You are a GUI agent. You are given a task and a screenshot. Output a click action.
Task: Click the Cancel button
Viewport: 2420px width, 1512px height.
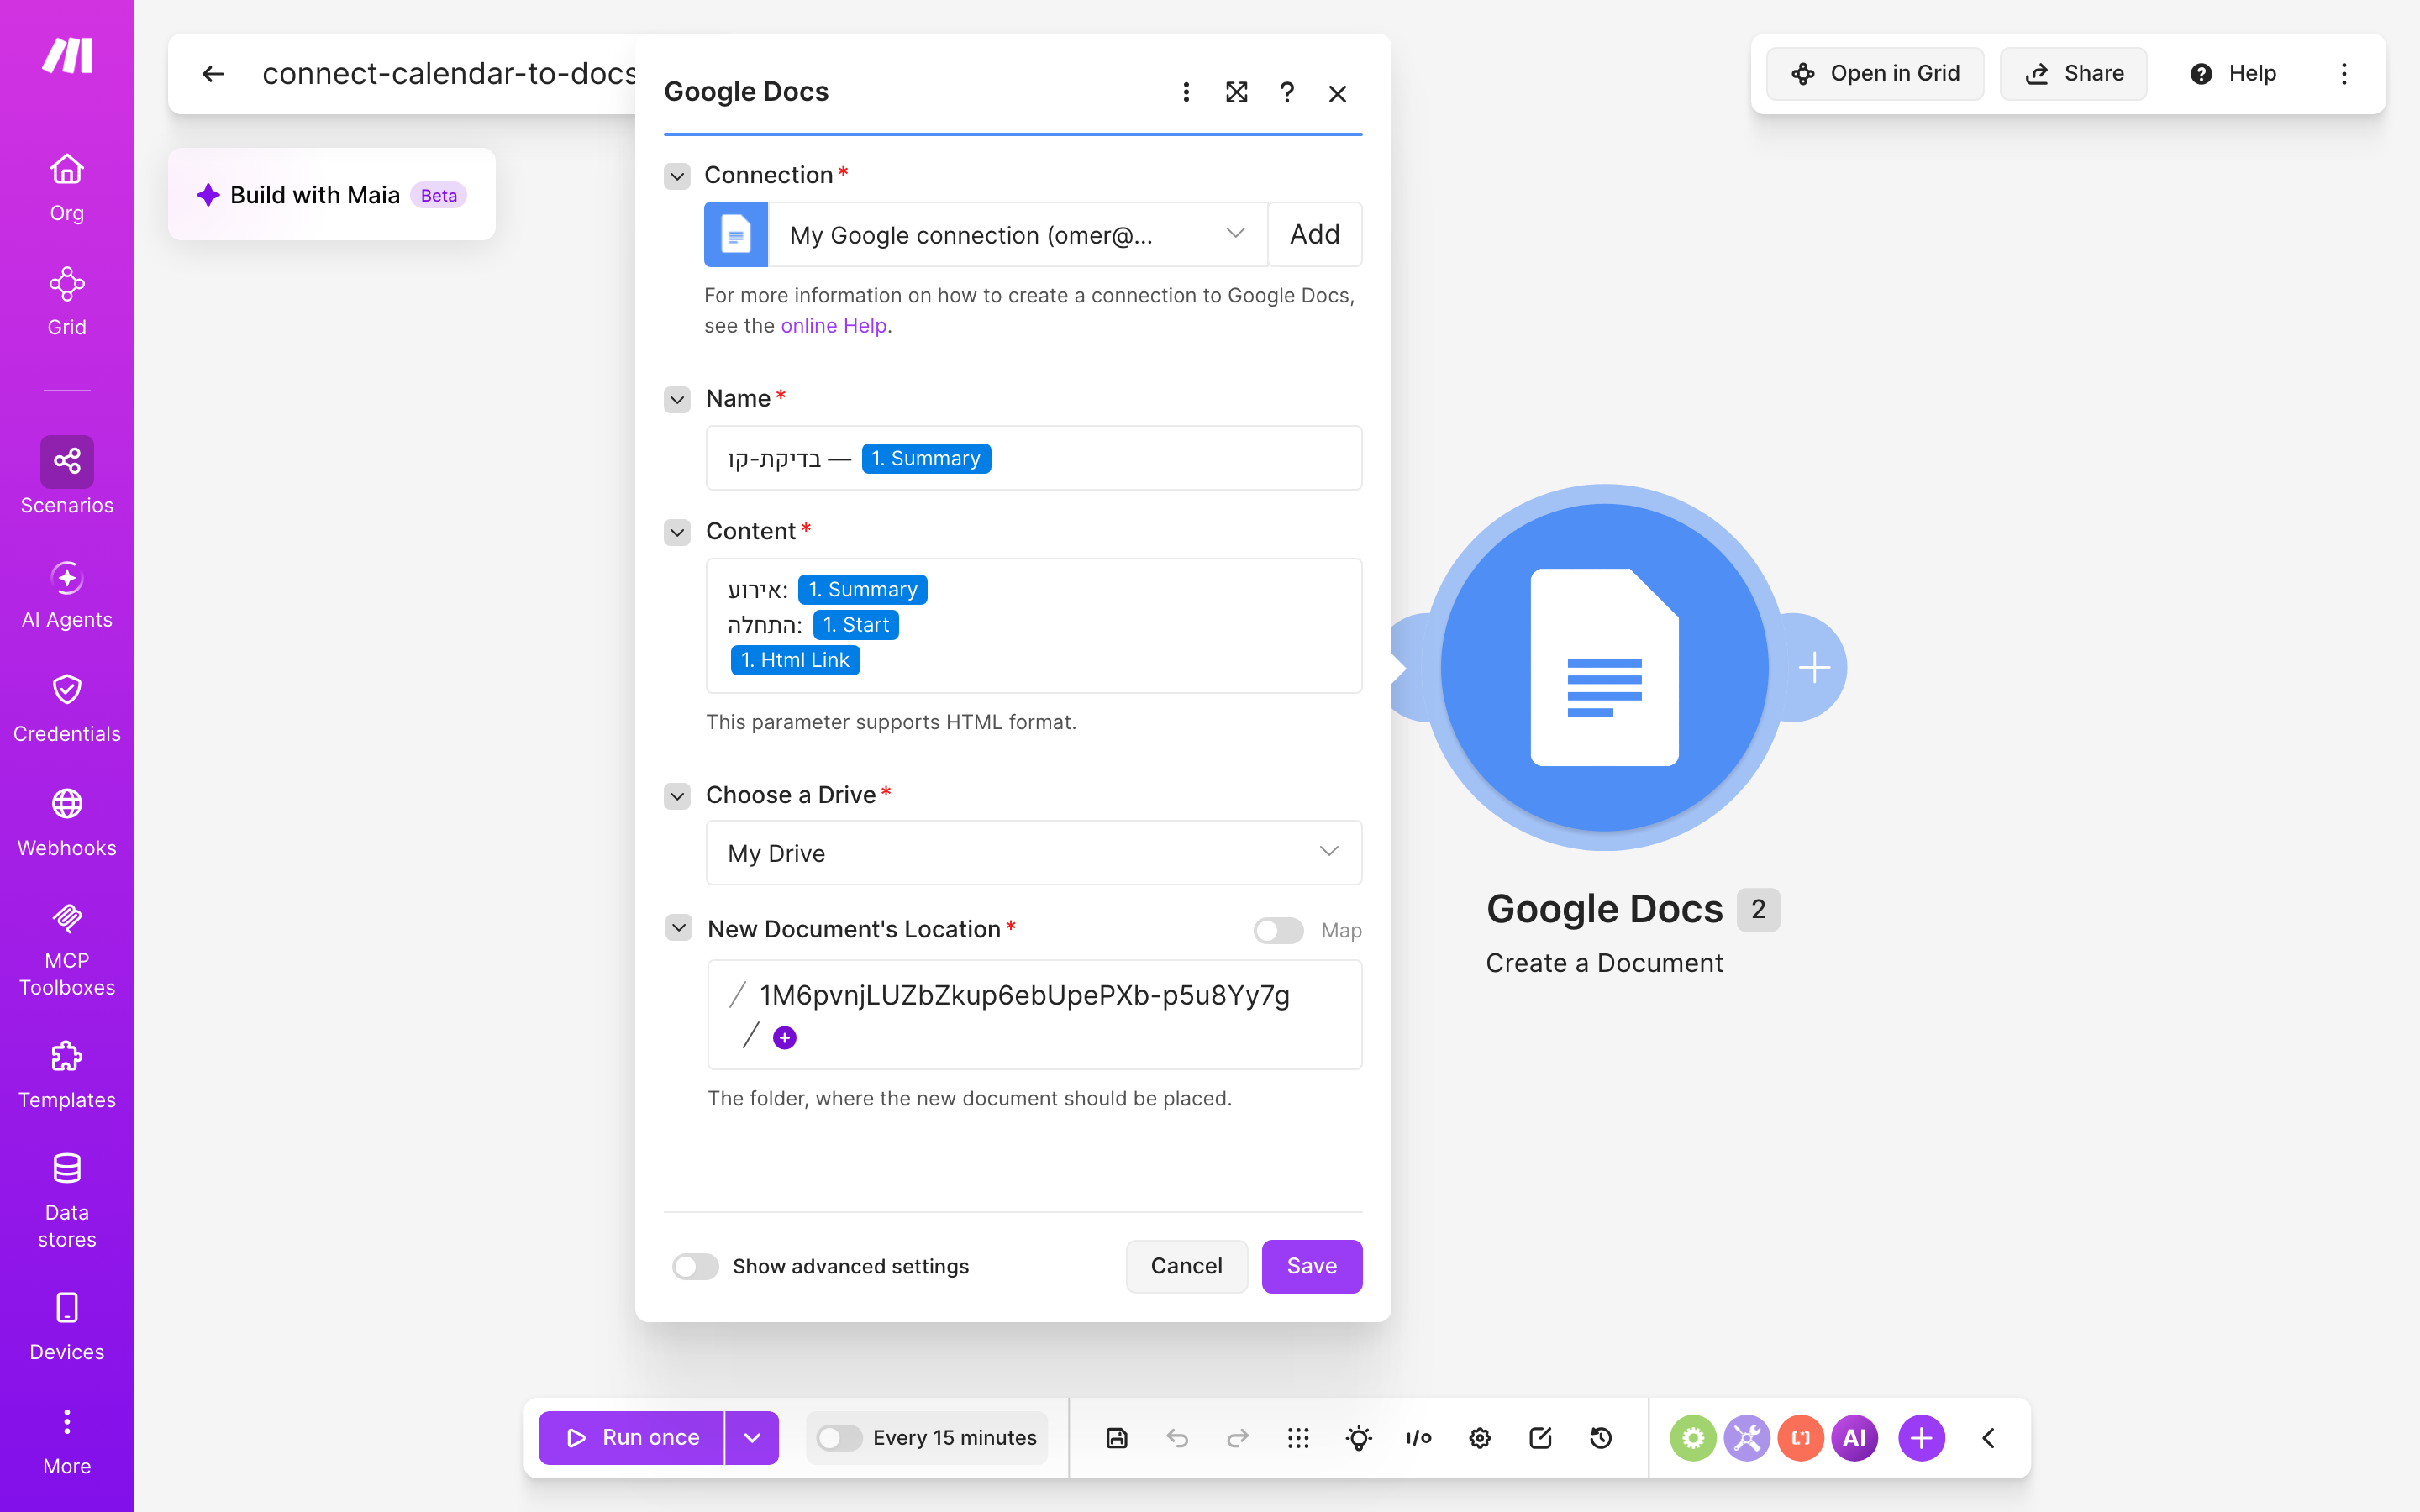pos(1186,1266)
